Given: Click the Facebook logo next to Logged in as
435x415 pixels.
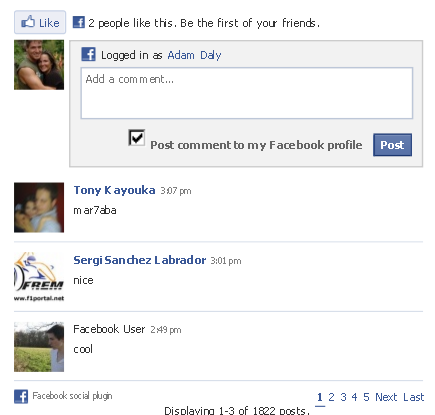Looking at the screenshot, I should coord(89,54).
